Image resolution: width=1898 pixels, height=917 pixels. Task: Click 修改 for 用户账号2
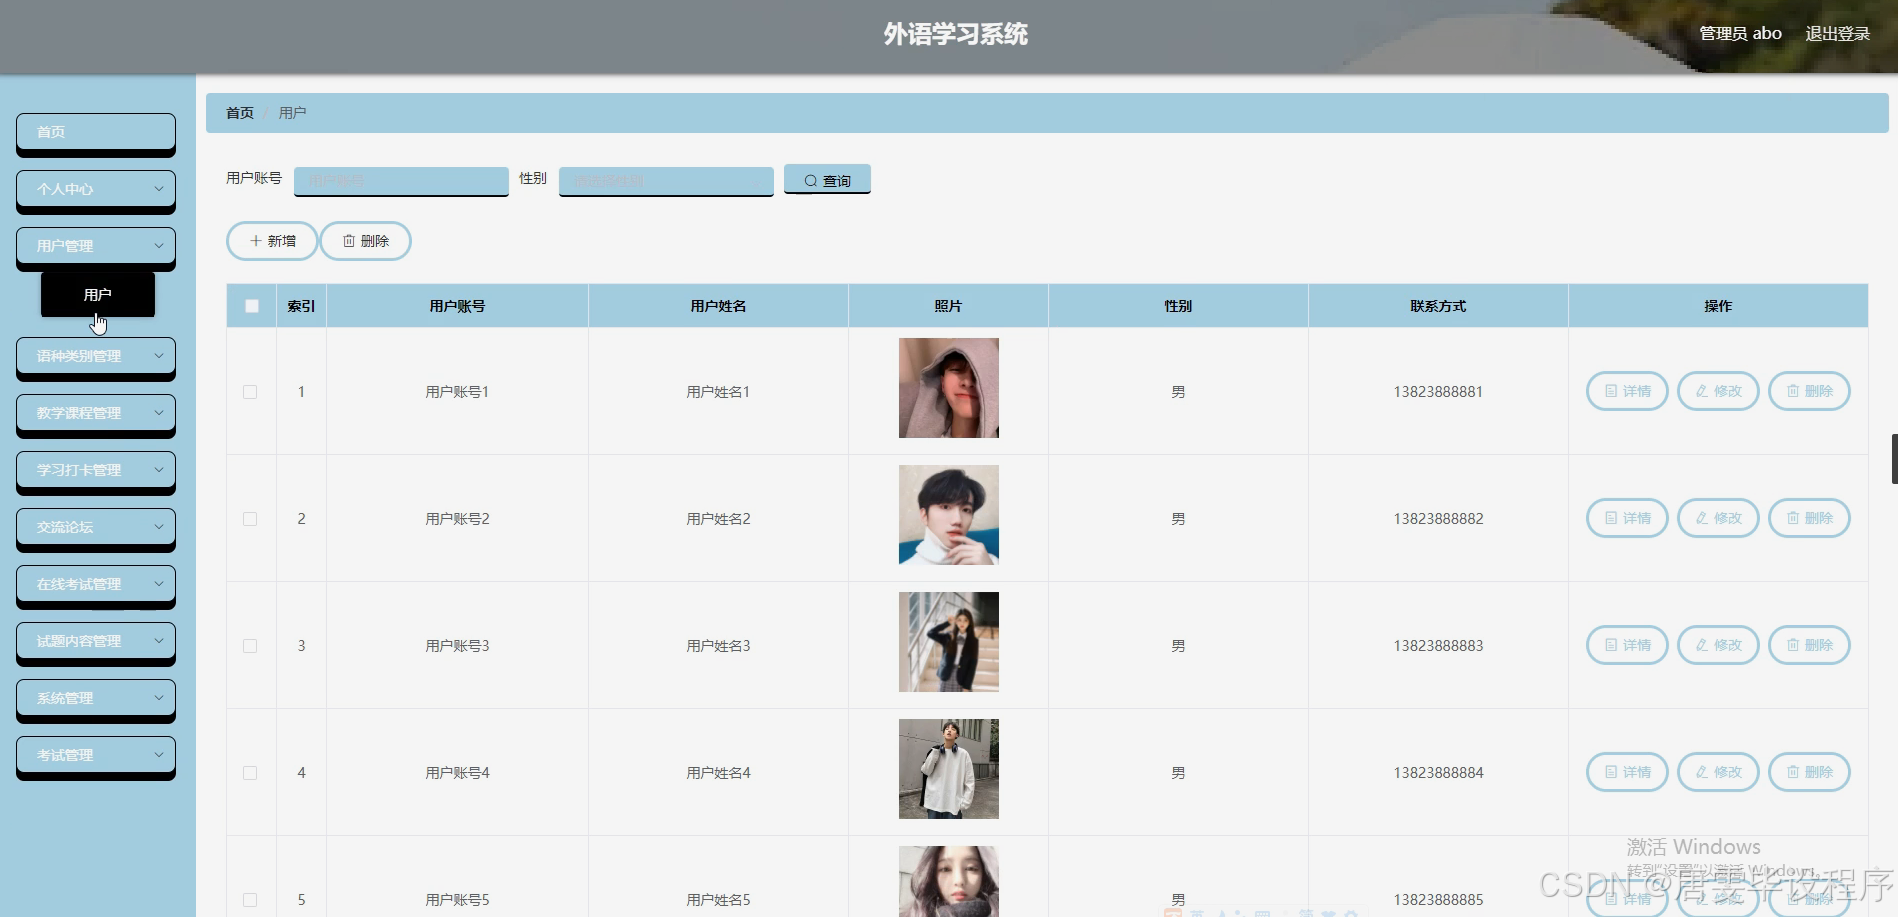coord(1718,518)
